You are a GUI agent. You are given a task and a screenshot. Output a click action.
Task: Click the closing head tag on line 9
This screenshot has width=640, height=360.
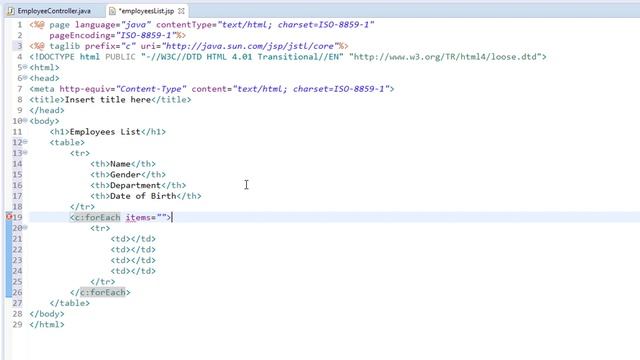click(47, 110)
